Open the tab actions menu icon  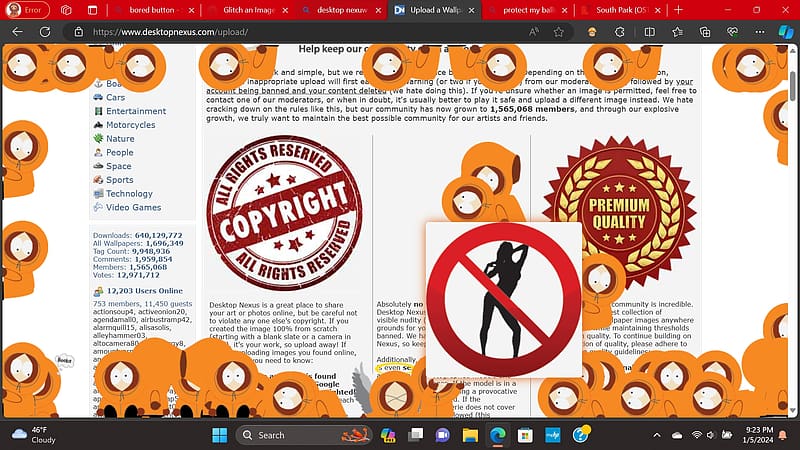click(92, 10)
